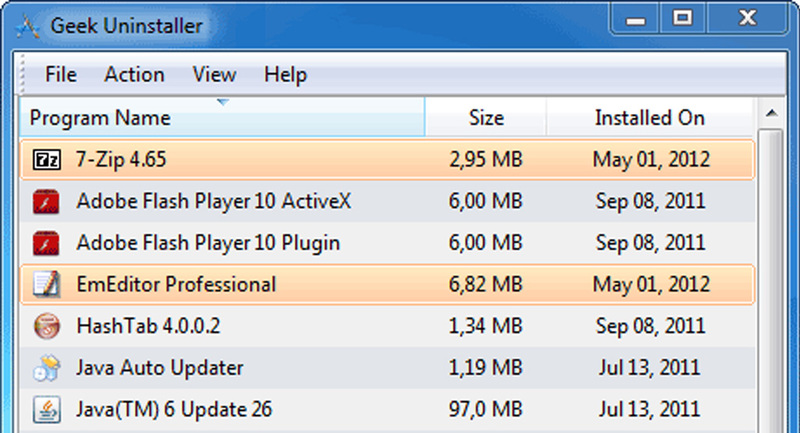The image size is (800, 433).
Task: Open the Help menu
Action: click(285, 75)
